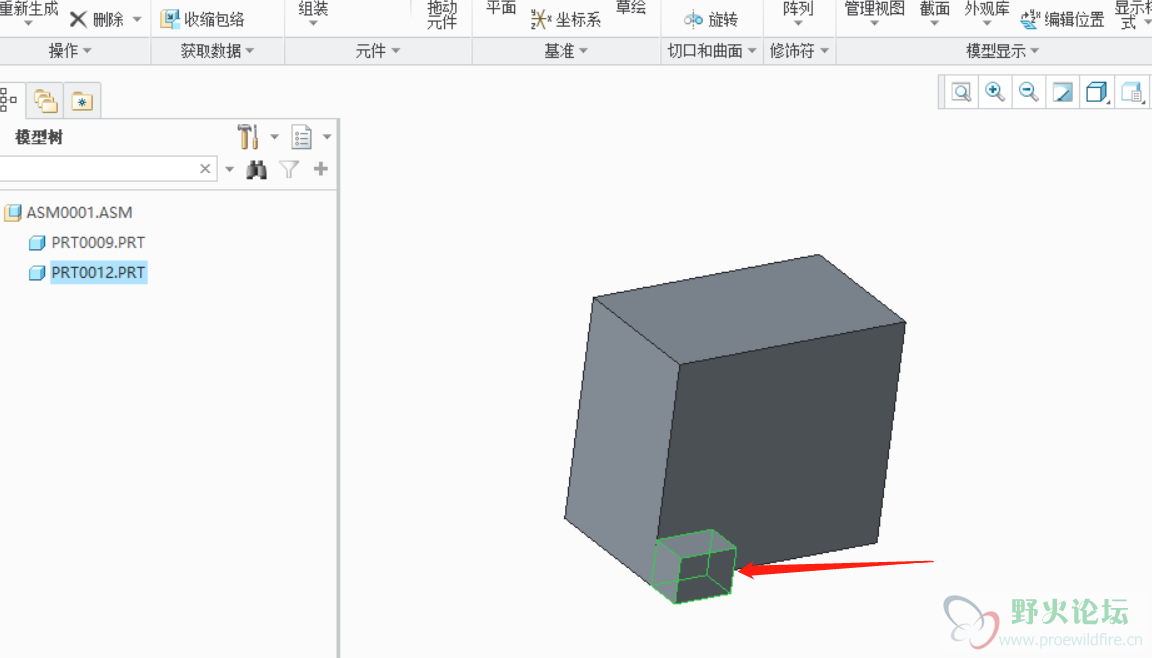Expand the 获取数据 group menu

(x=217, y=51)
